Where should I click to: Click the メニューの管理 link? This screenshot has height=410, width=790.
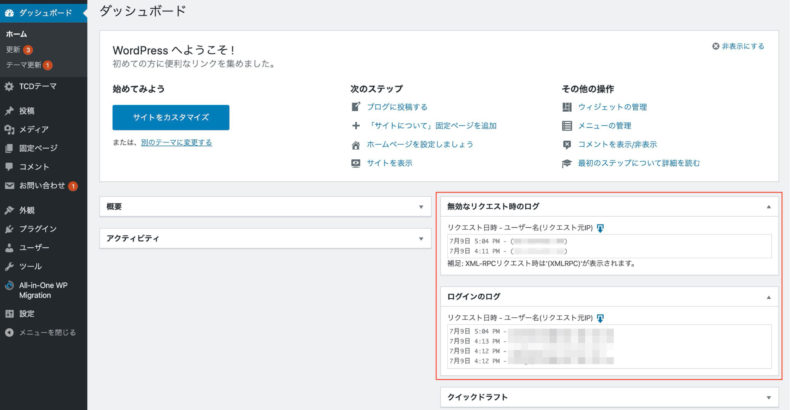click(604, 125)
